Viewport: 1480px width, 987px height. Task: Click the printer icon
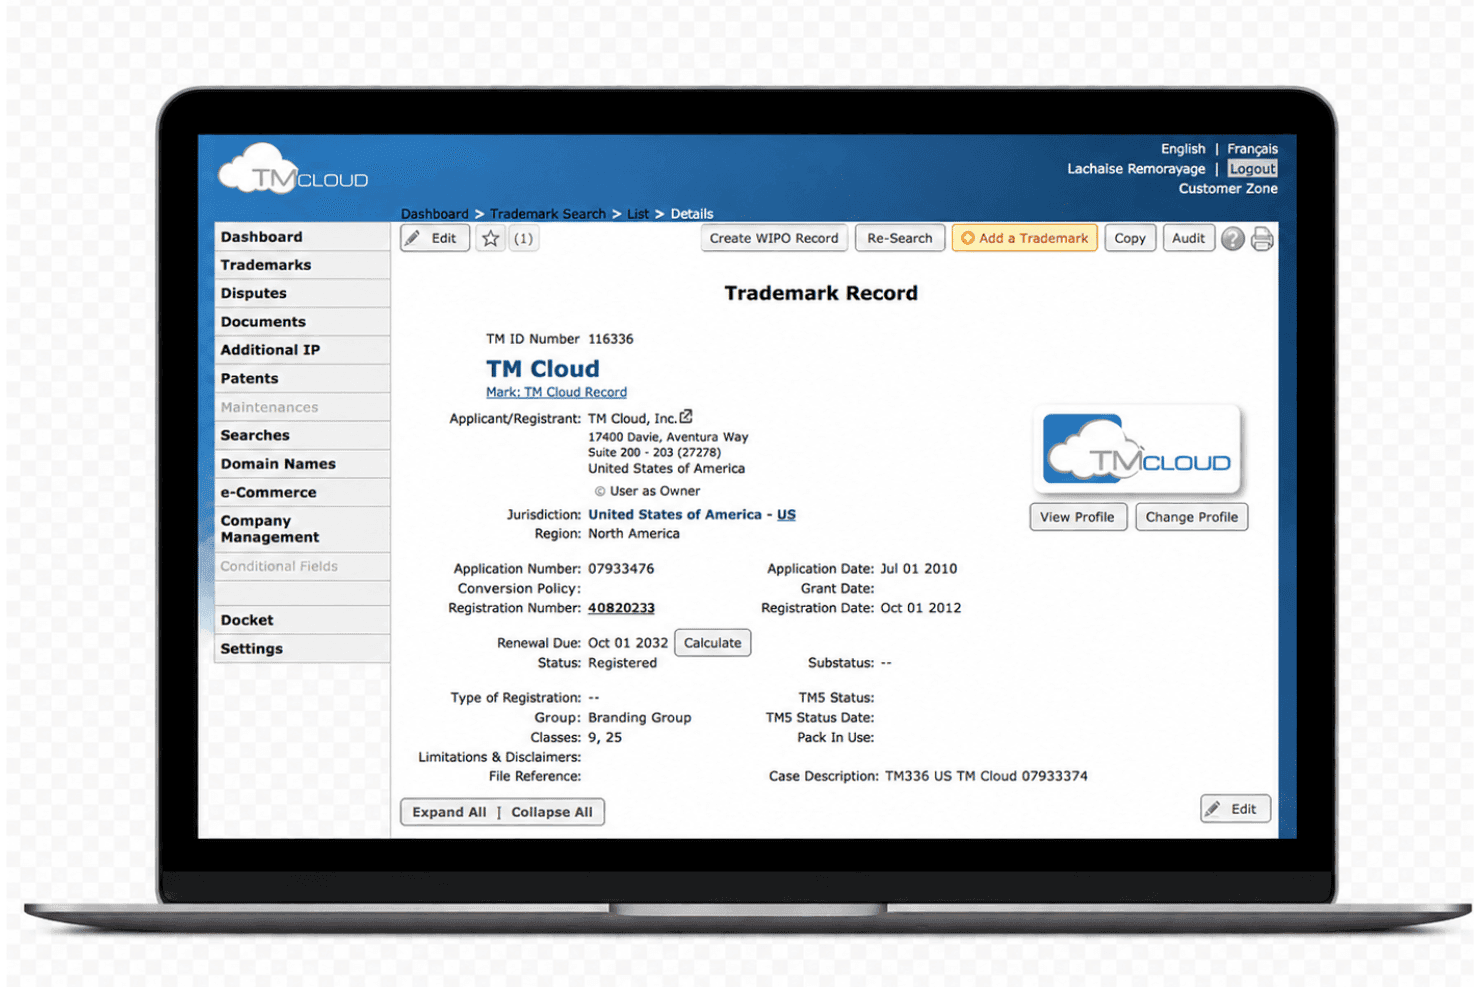(x=1262, y=239)
